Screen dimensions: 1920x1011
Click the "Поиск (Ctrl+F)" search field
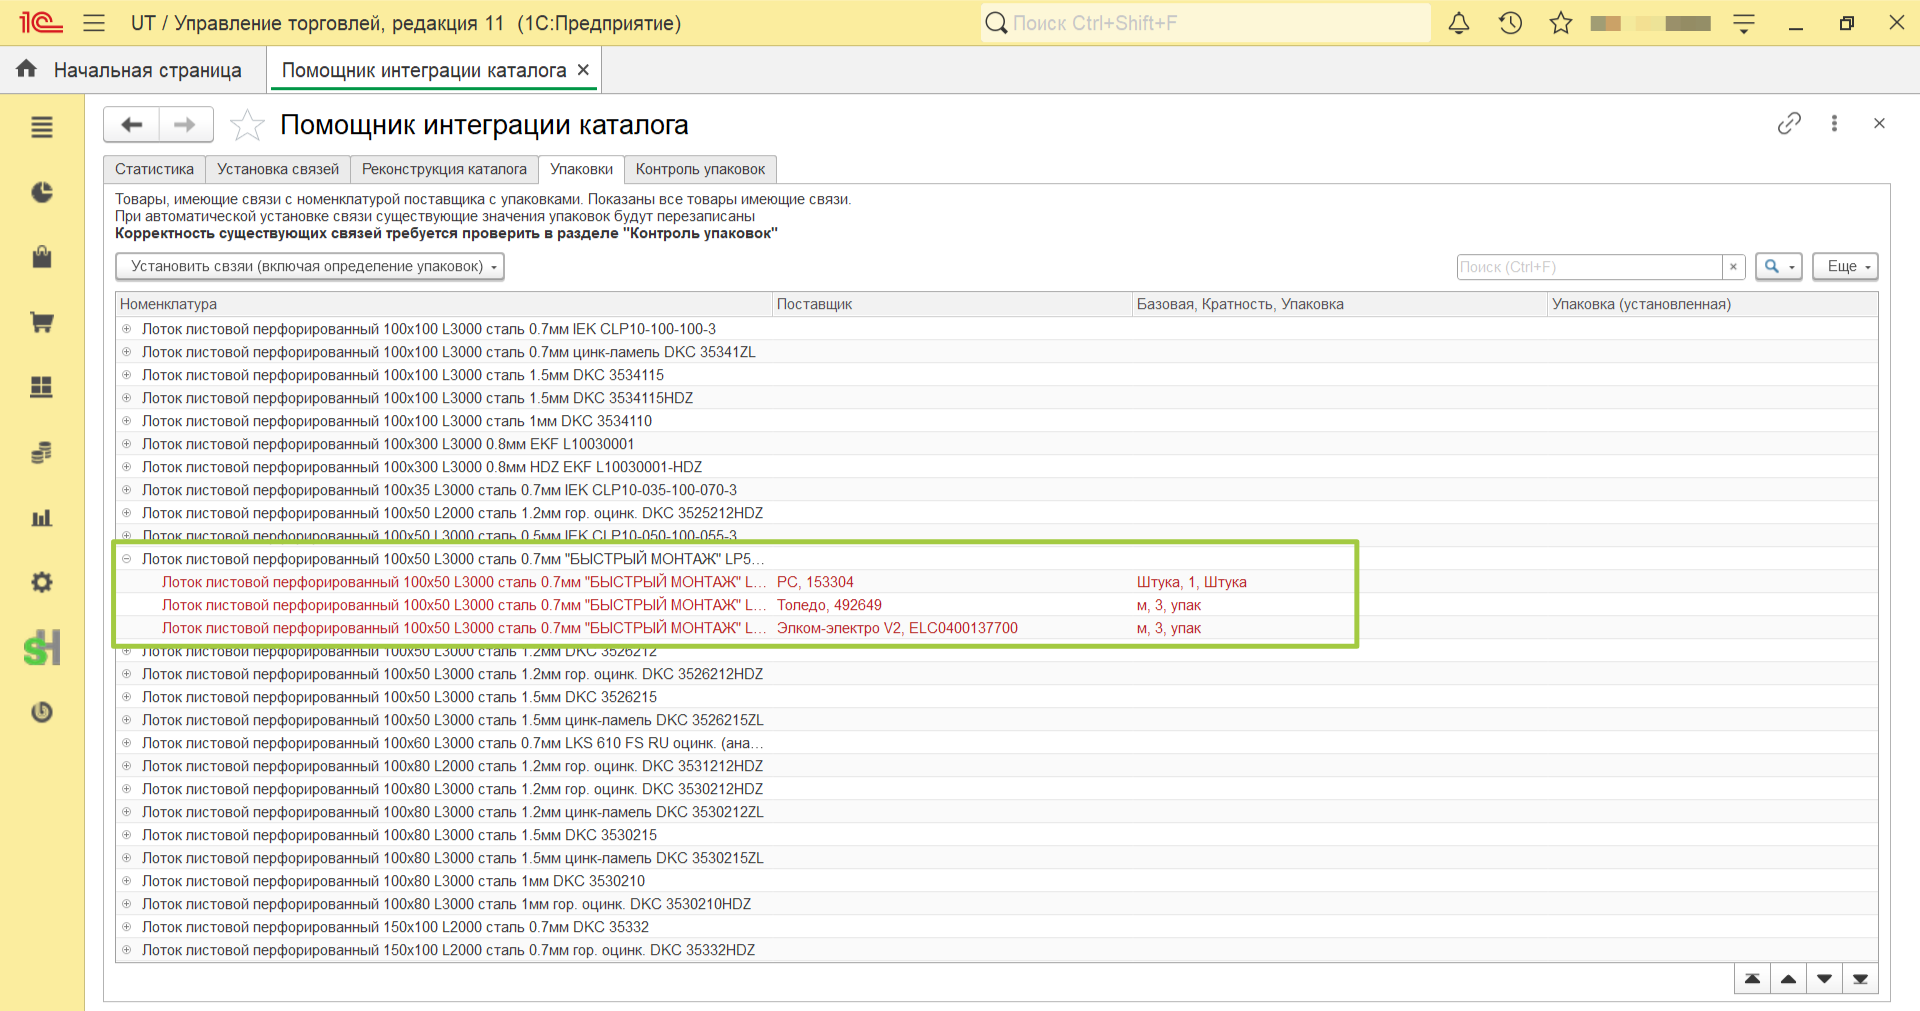(1590, 267)
